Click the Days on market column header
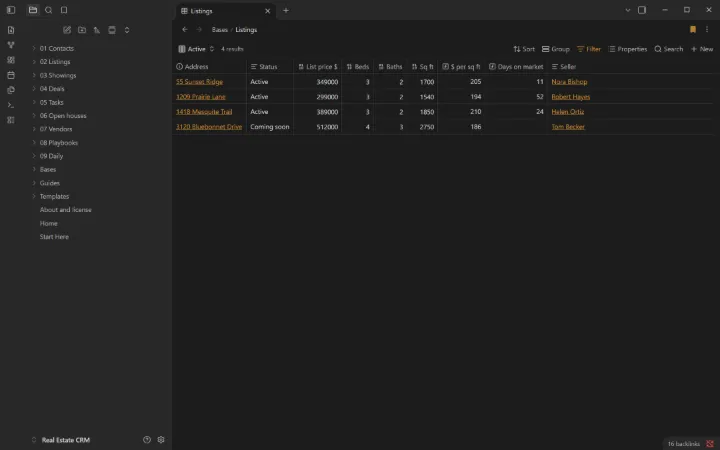This screenshot has height=450, width=720. click(x=516, y=67)
